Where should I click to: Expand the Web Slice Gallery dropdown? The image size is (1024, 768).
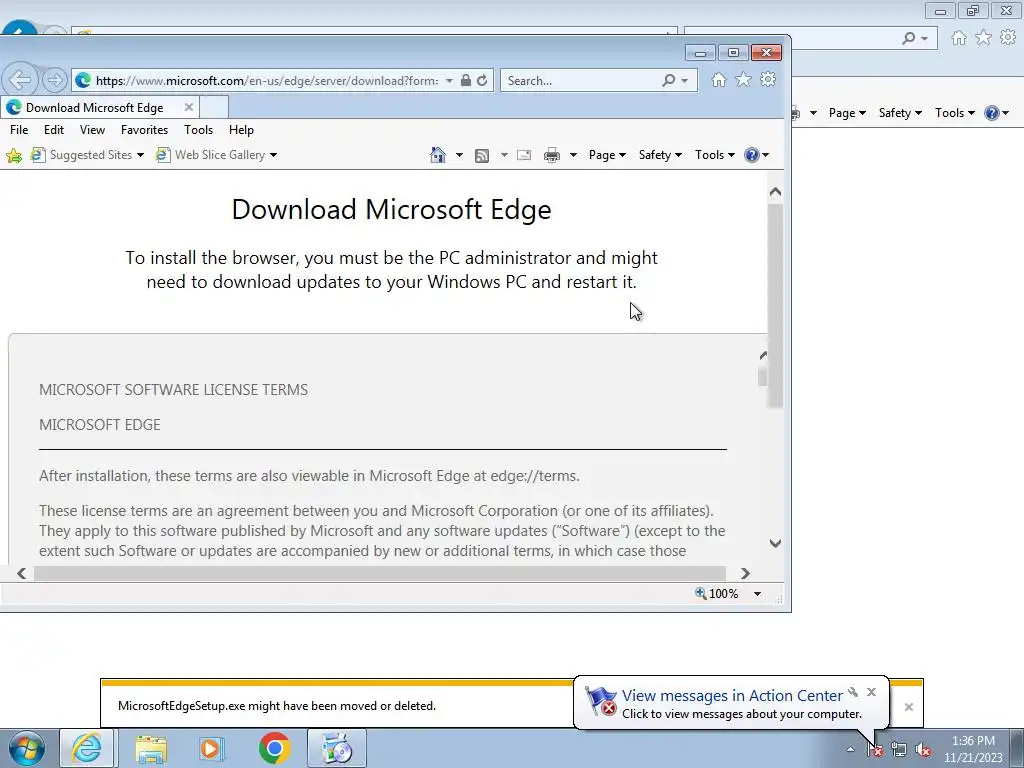point(274,155)
